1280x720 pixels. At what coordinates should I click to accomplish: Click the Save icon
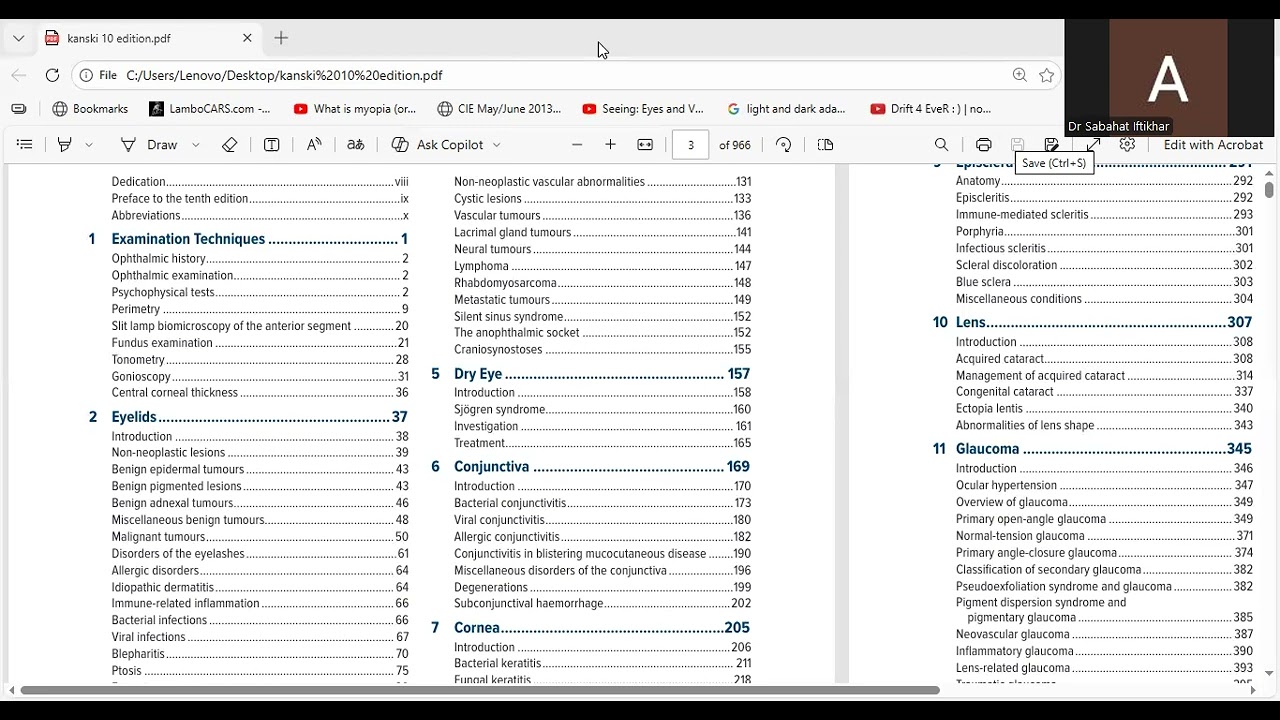tap(1018, 145)
